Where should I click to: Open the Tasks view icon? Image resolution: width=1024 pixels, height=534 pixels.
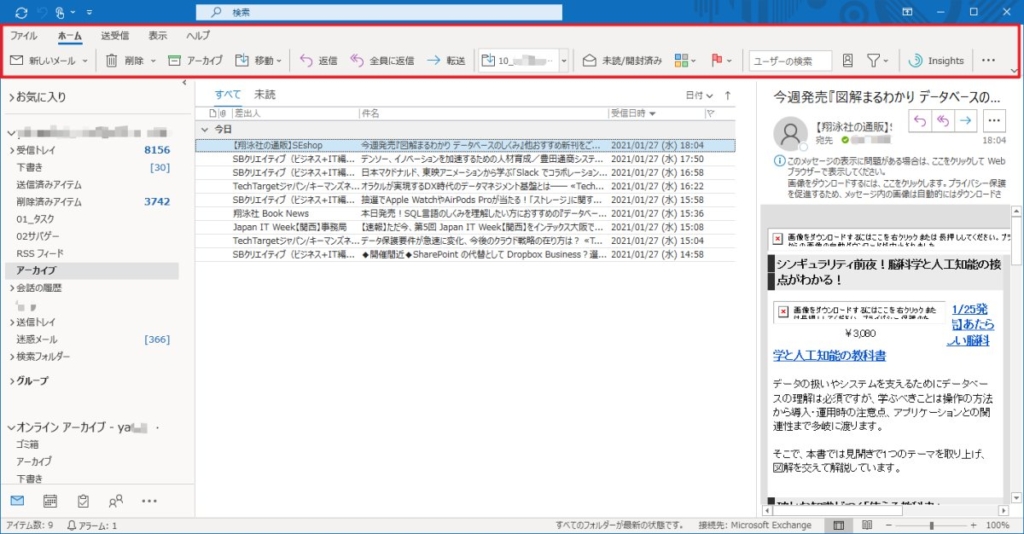coord(83,501)
